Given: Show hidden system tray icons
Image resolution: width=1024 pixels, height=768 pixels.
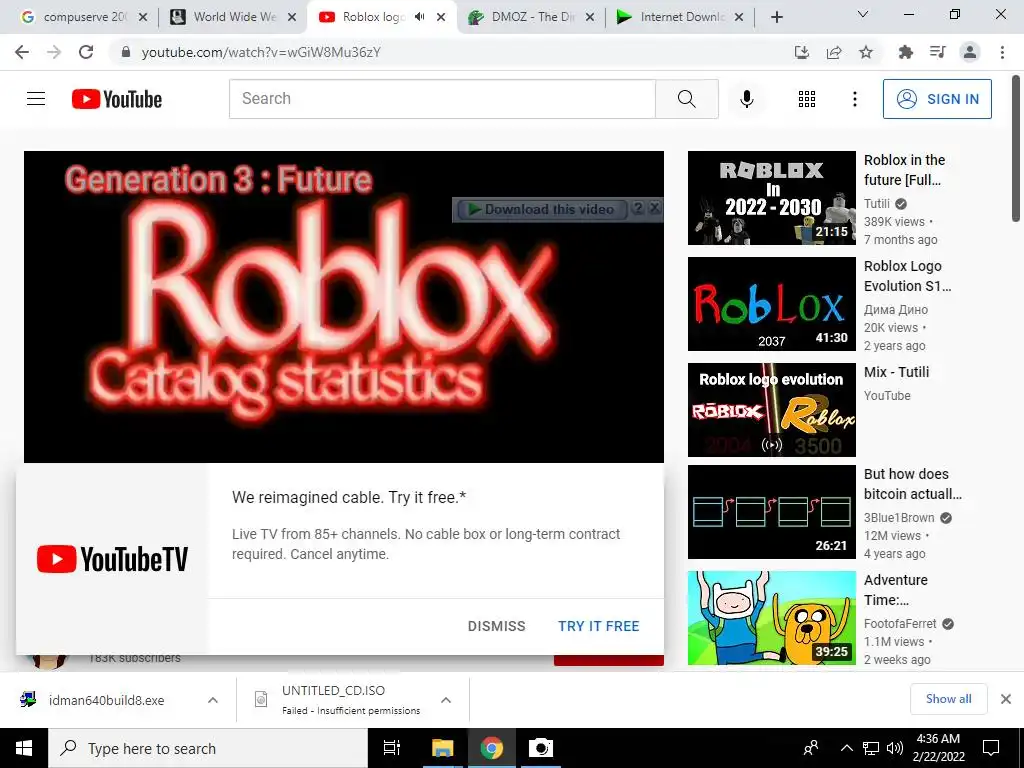Looking at the screenshot, I should click(x=846, y=748).
